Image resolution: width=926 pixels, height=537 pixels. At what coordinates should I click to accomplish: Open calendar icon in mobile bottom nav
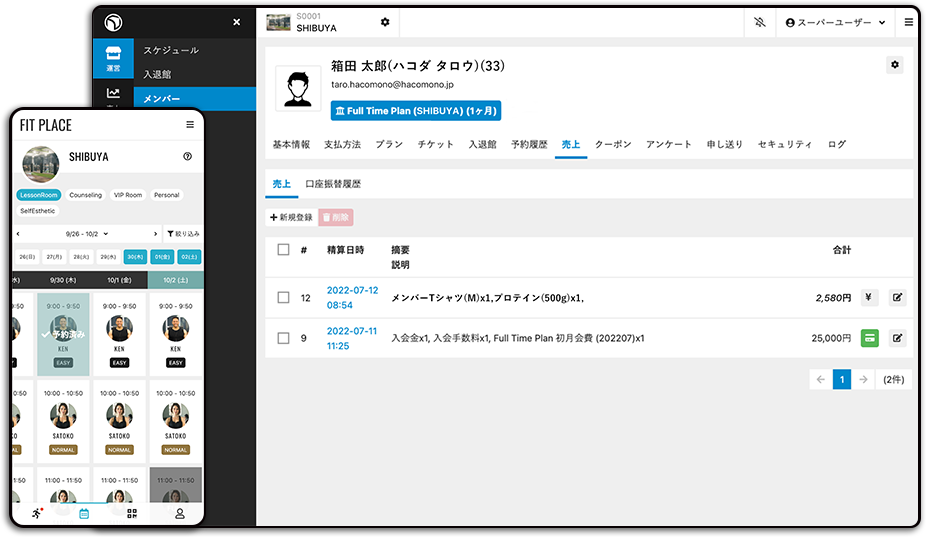[84, 513]
